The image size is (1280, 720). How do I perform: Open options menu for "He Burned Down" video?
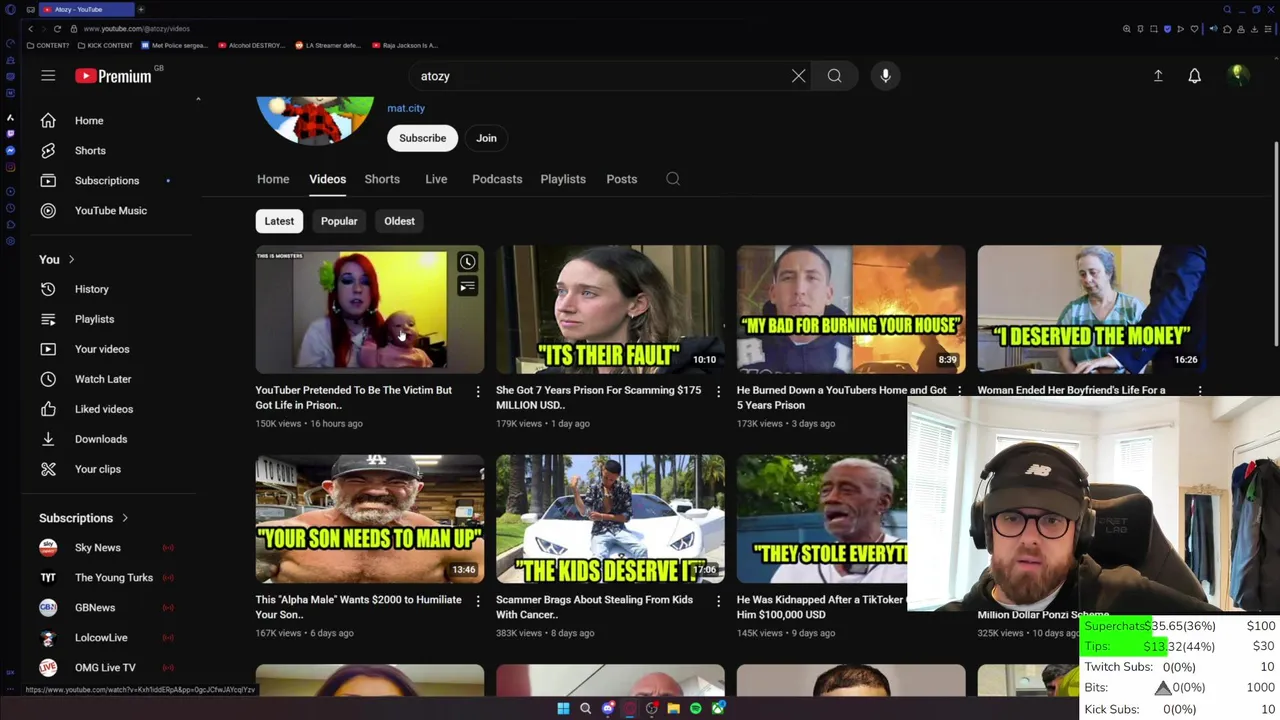click(x=959, y=391)
